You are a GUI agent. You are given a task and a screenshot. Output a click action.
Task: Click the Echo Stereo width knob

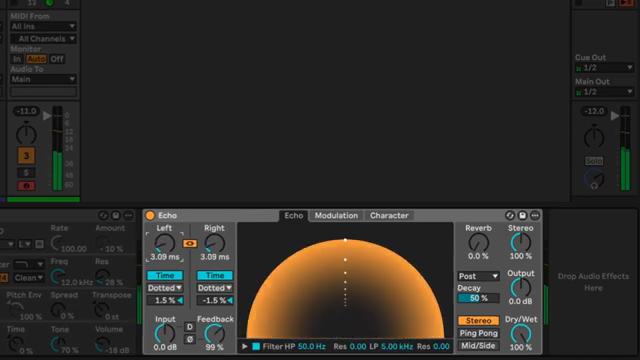(521, 243)
